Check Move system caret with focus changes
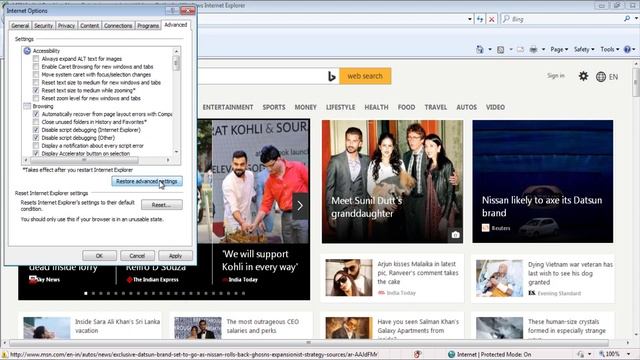 [36, 75]
